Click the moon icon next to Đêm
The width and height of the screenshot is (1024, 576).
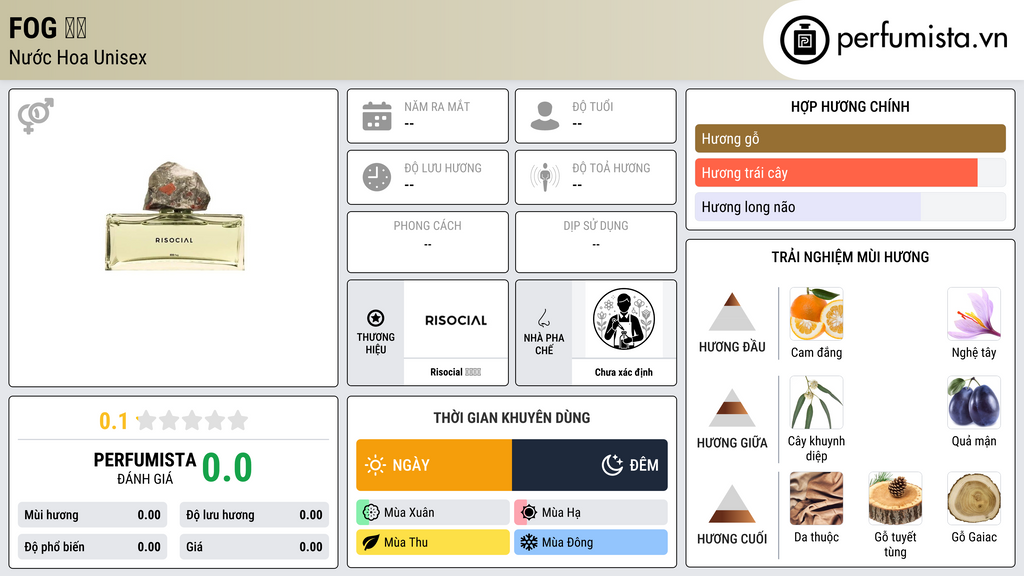612,465
